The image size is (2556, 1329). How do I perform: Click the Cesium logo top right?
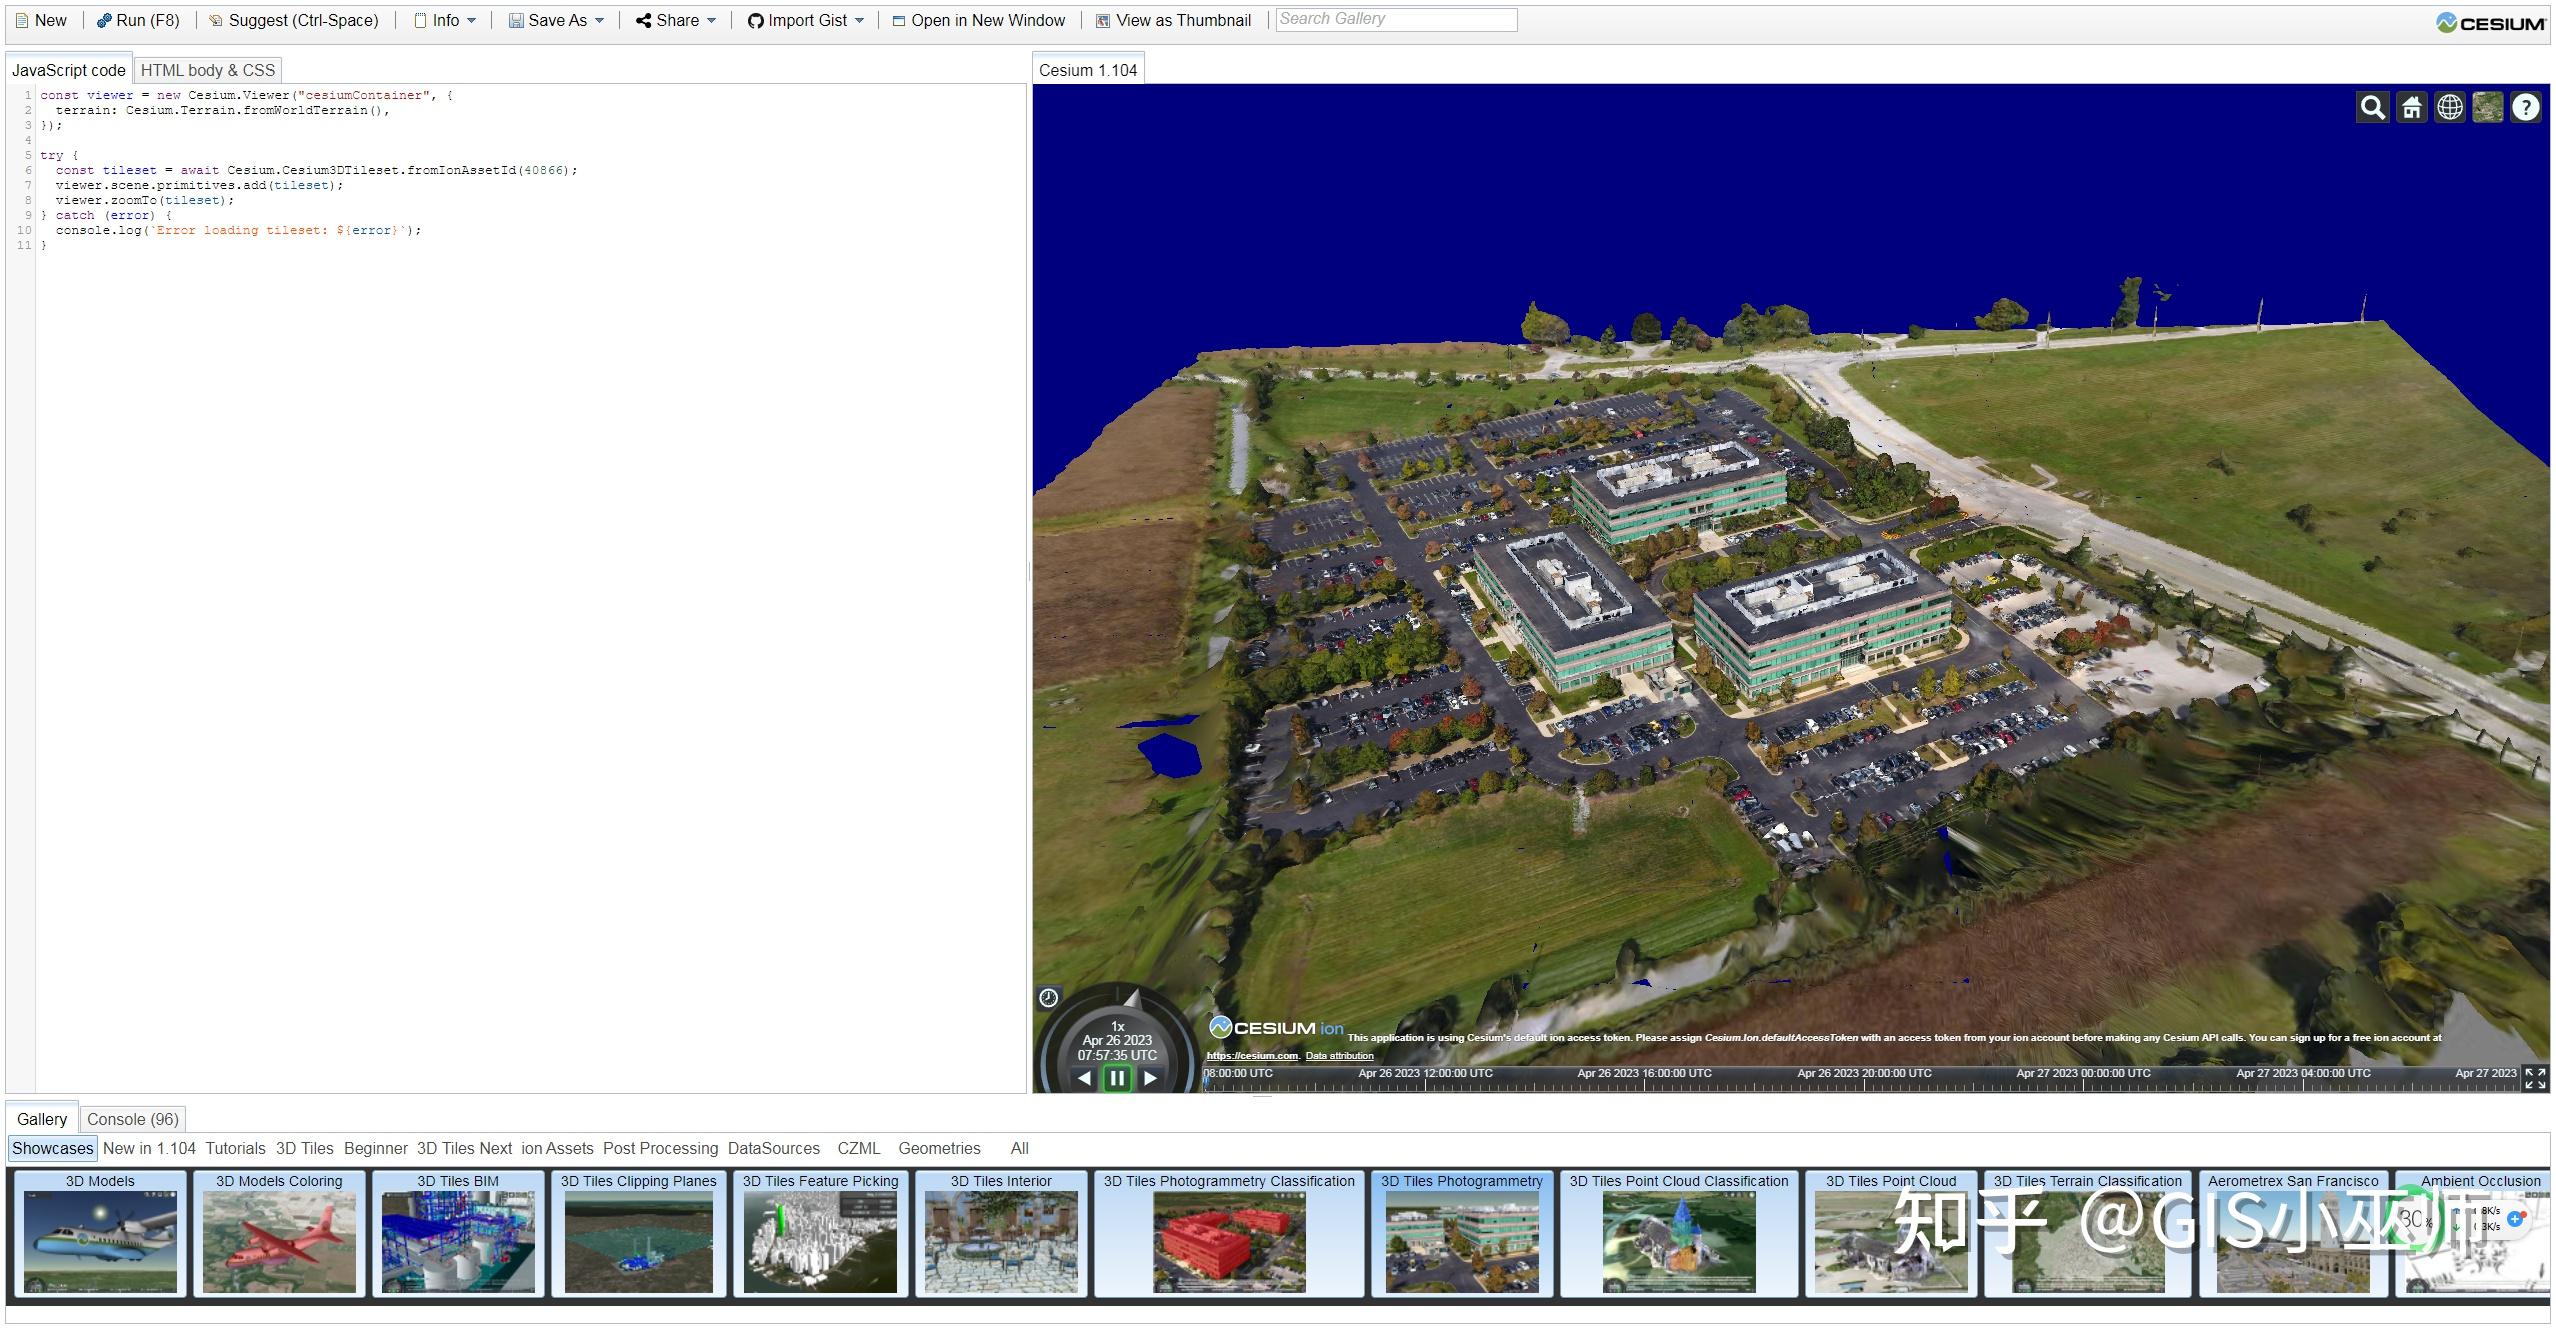click(x=2490, y=22)
